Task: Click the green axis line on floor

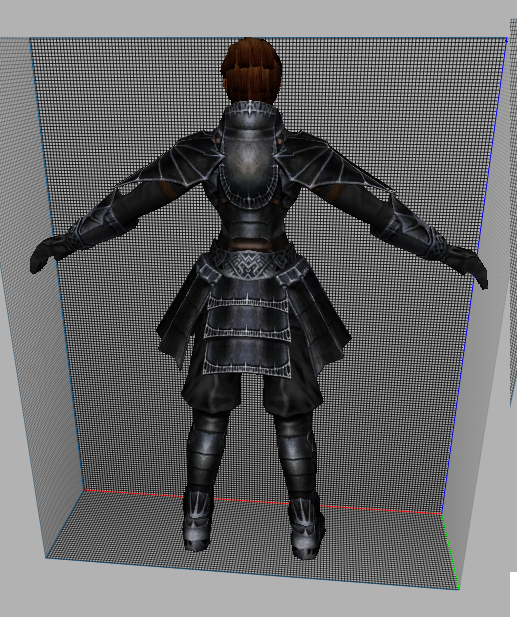Action: [x=450, y=552]
